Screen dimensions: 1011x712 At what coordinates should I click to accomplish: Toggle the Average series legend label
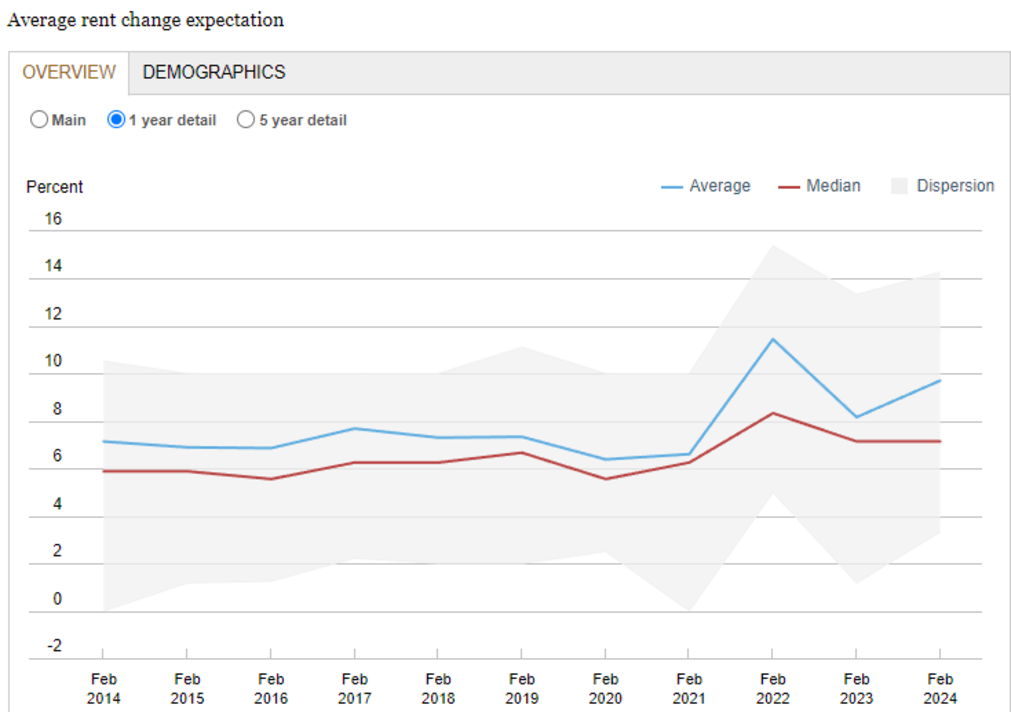(x=719, y=186)
